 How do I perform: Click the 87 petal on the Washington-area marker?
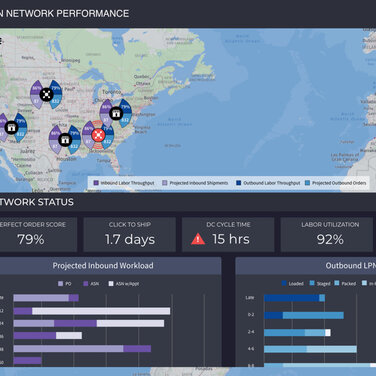click(106, 120)
